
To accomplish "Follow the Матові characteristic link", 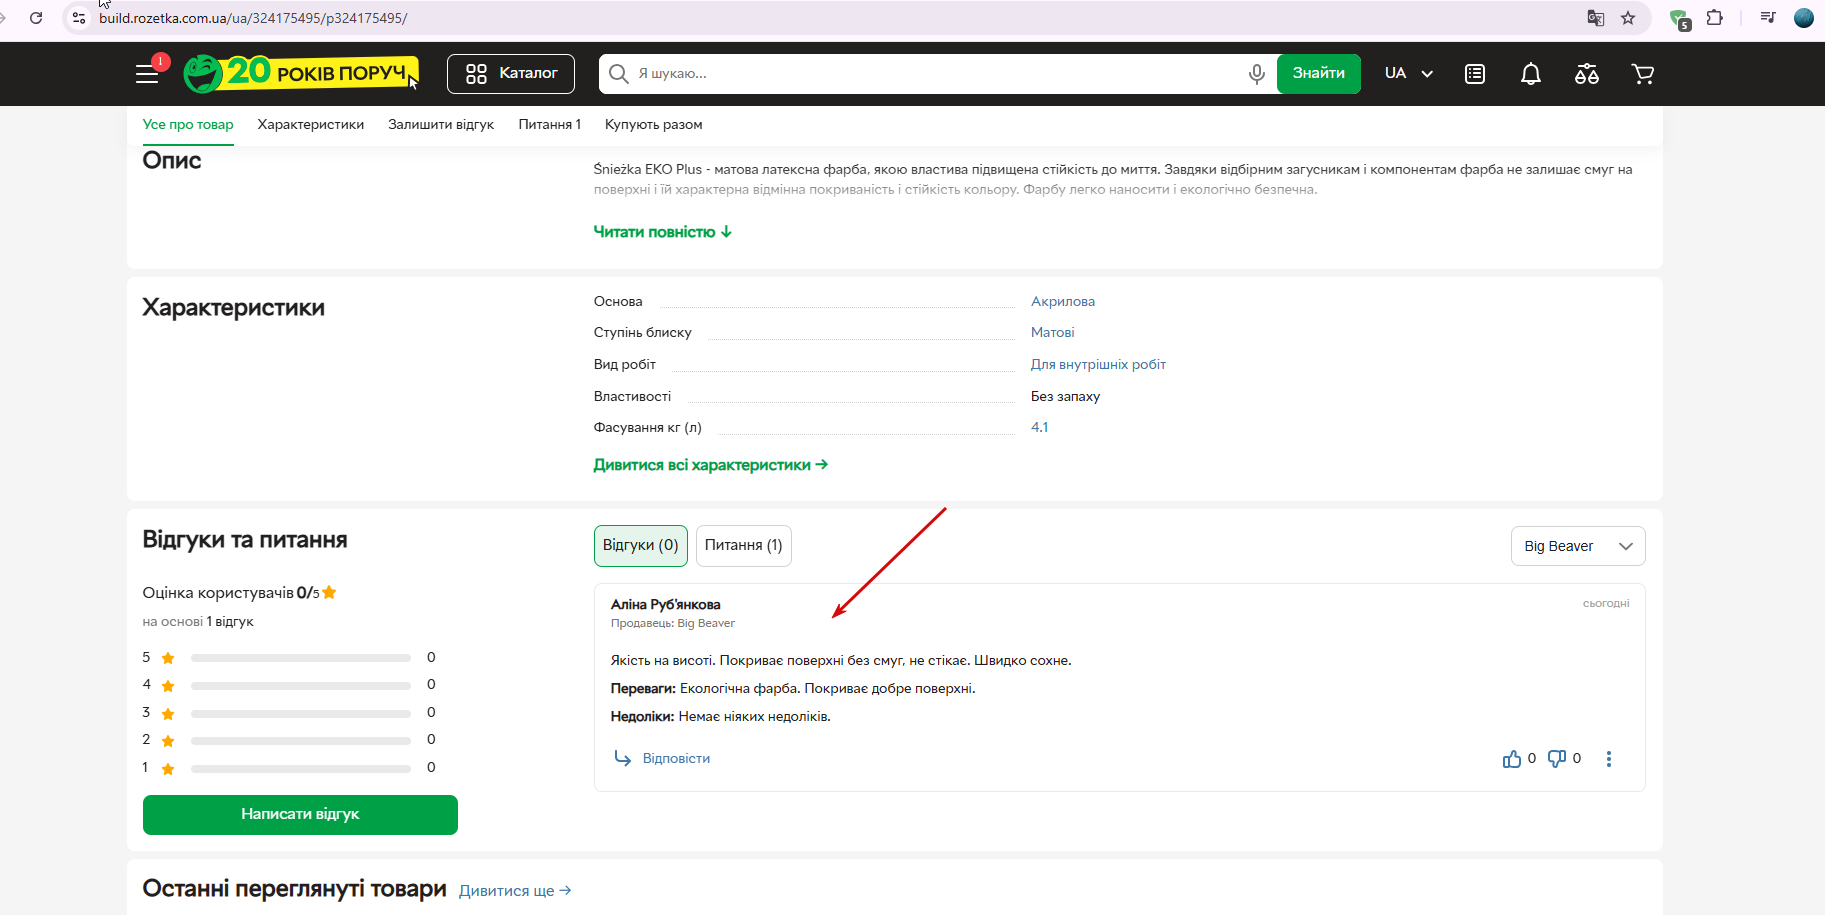I will point(1053,332).
